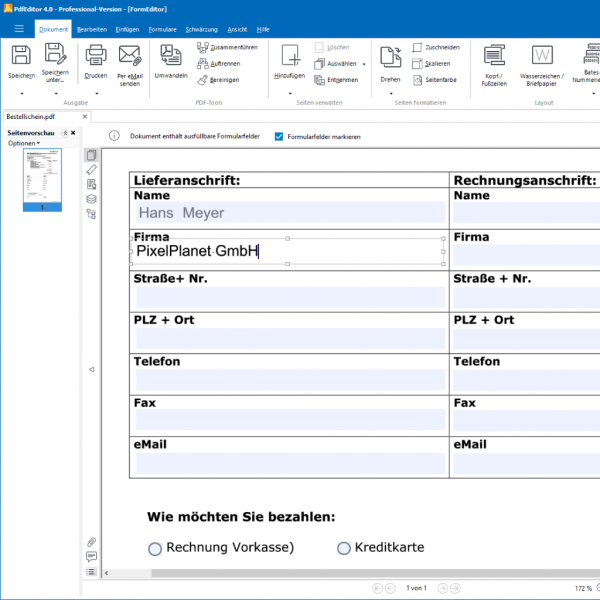Choose the Kreditkarte payment option
This screenshot has height=600, width=600.
(x=344, y=548)
